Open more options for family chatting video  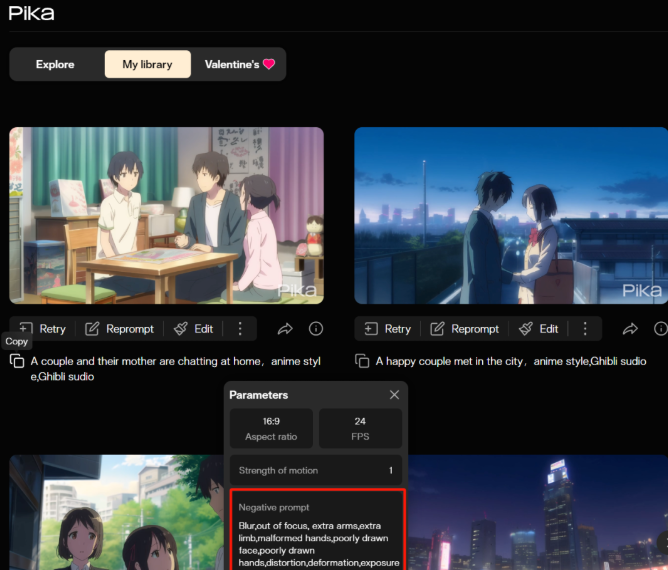click(240, 328)
